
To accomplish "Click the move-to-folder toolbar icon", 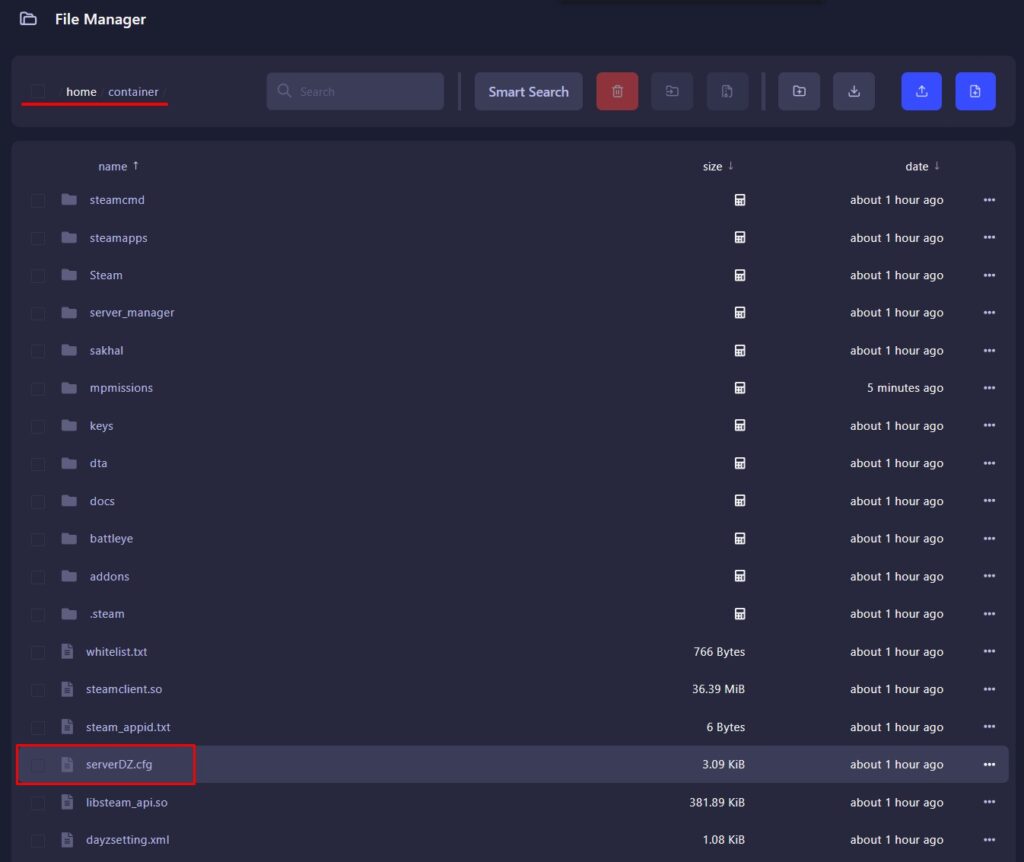I will click(672, 91).
